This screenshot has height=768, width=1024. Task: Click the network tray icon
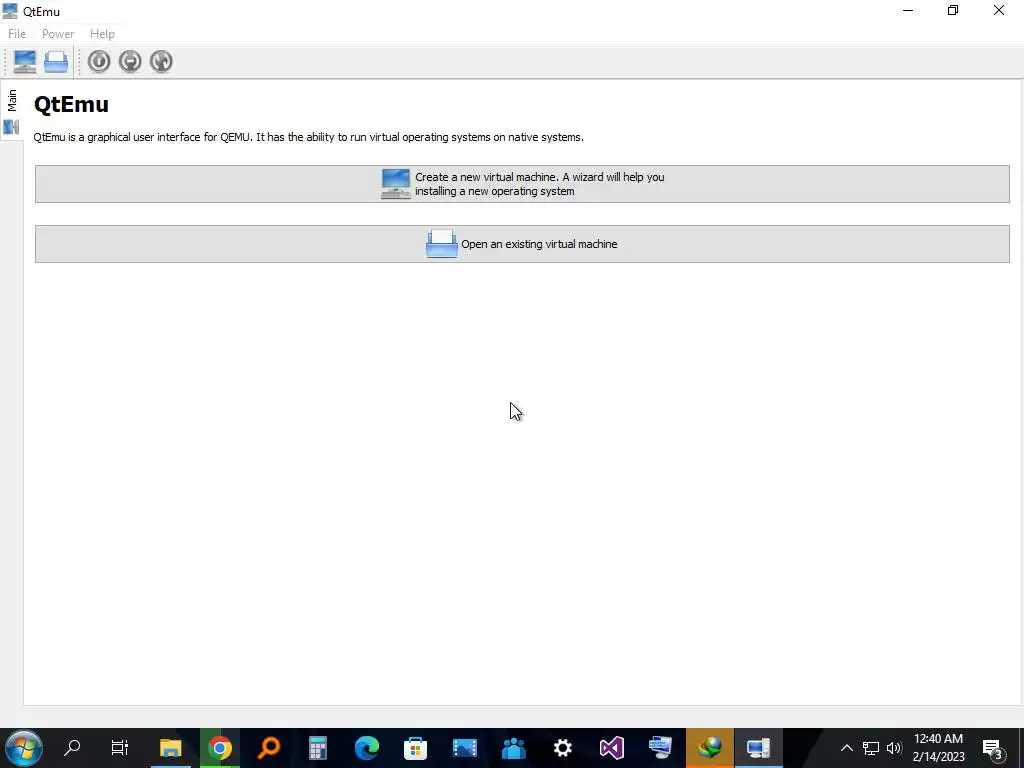871,748
